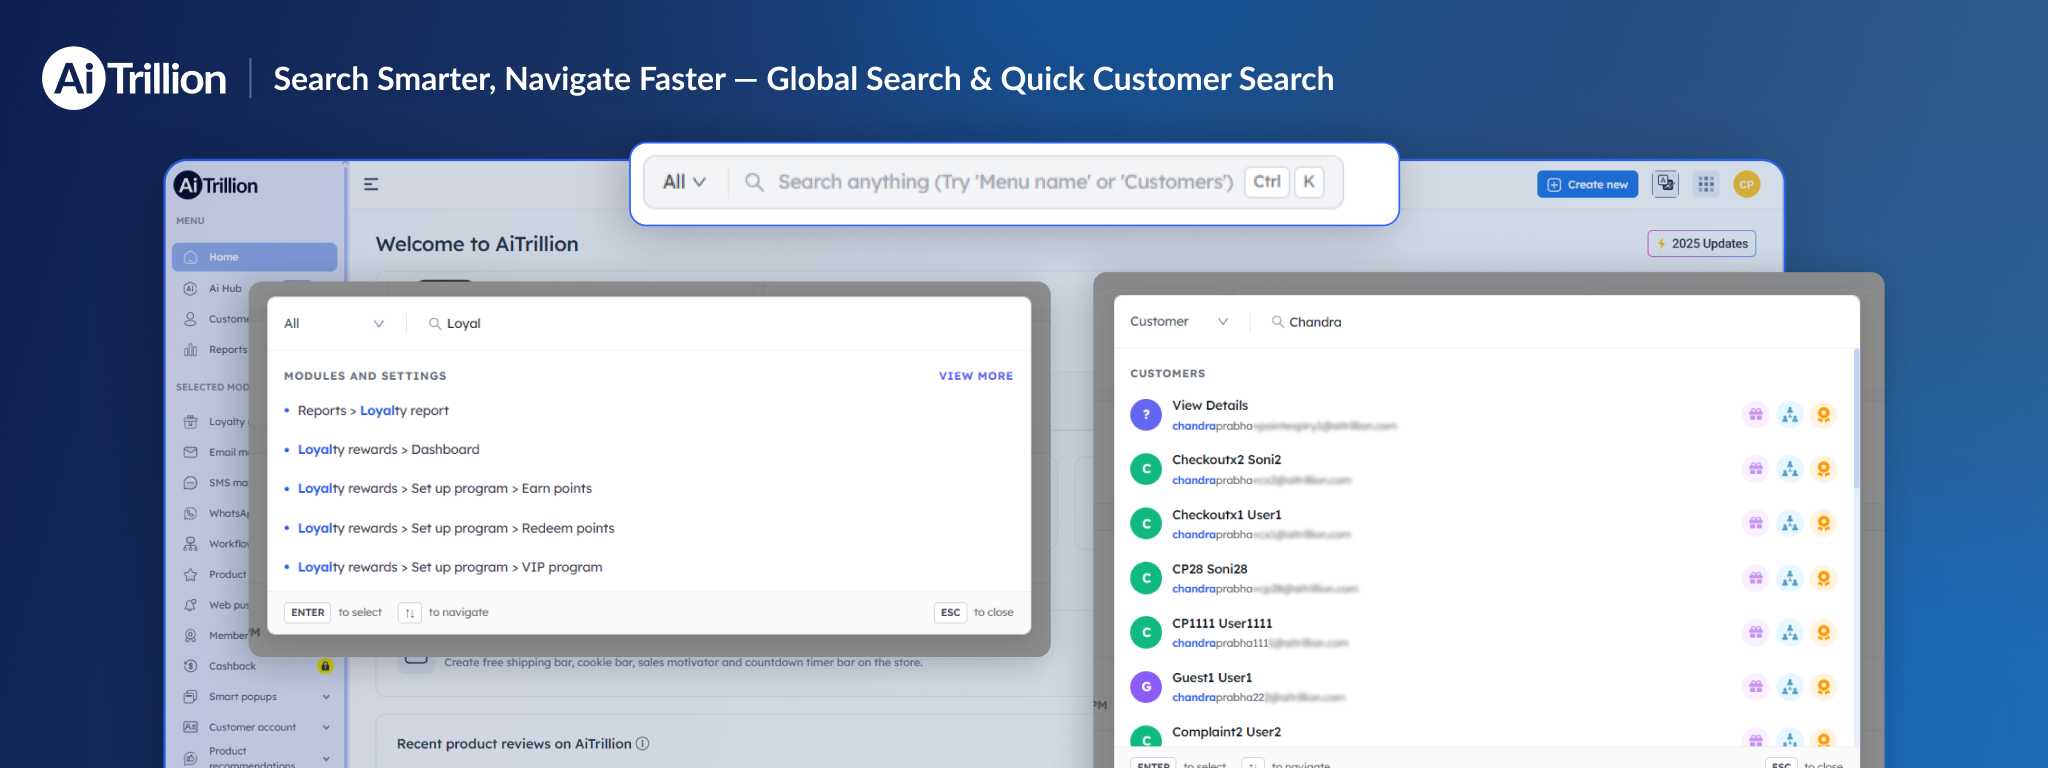Viewport: 2048px width, 768px height.
Task: Click the info icon beside Recent product reviews
Action: coord(643,743)
